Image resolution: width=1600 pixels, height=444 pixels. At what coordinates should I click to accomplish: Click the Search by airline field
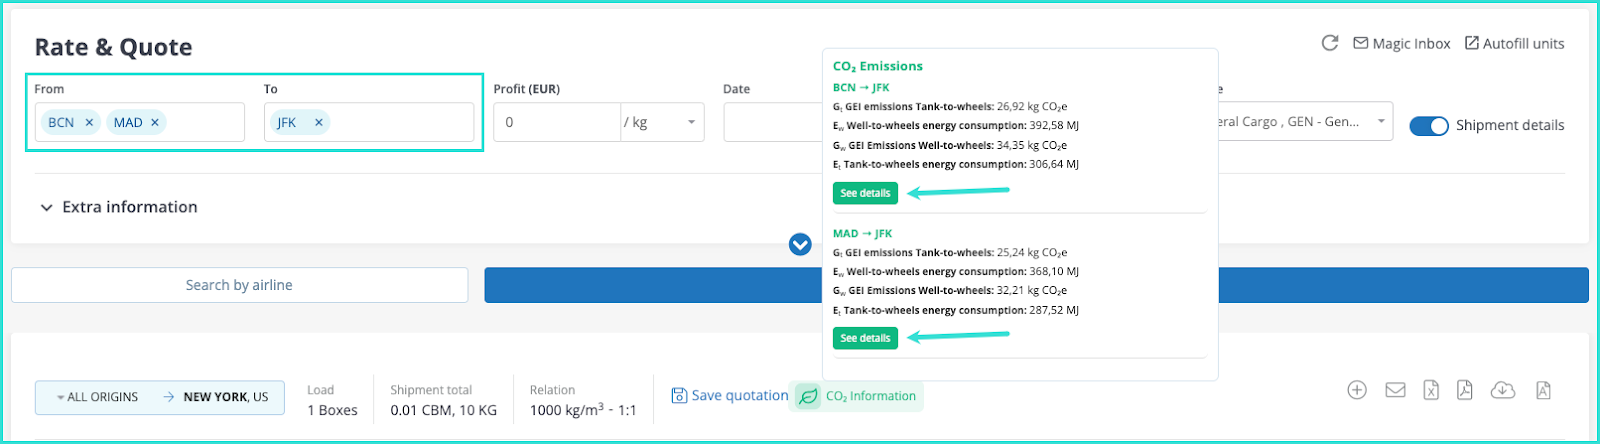239,285
